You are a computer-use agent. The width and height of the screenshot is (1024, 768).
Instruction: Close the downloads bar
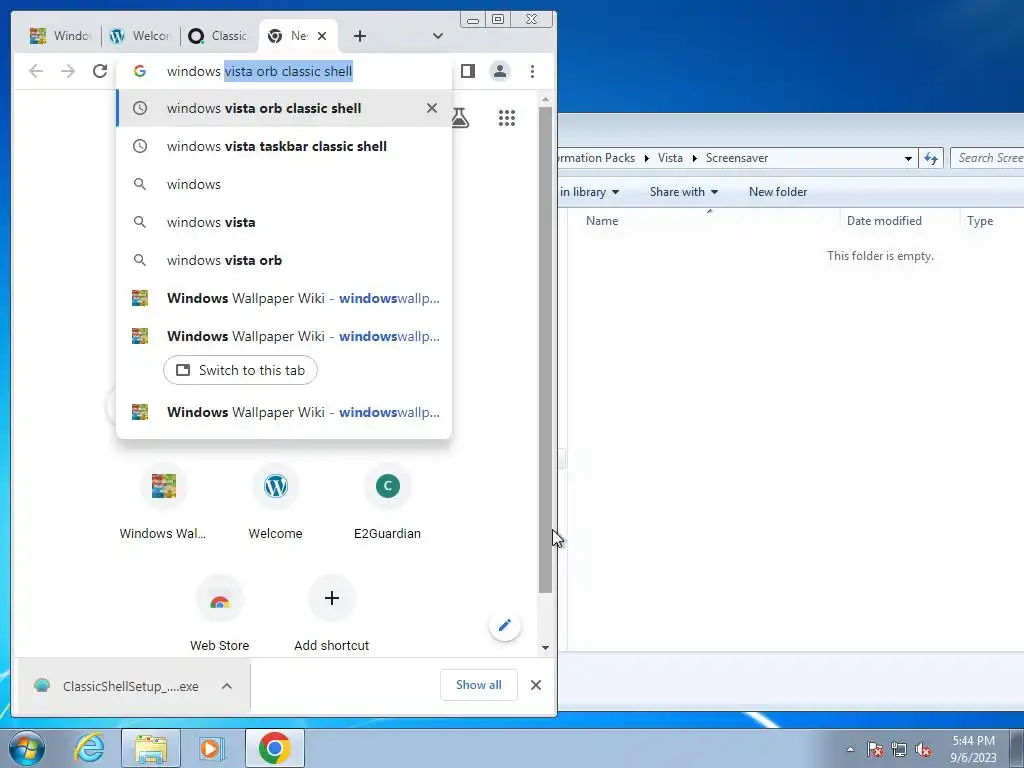(x=536, y=685)
